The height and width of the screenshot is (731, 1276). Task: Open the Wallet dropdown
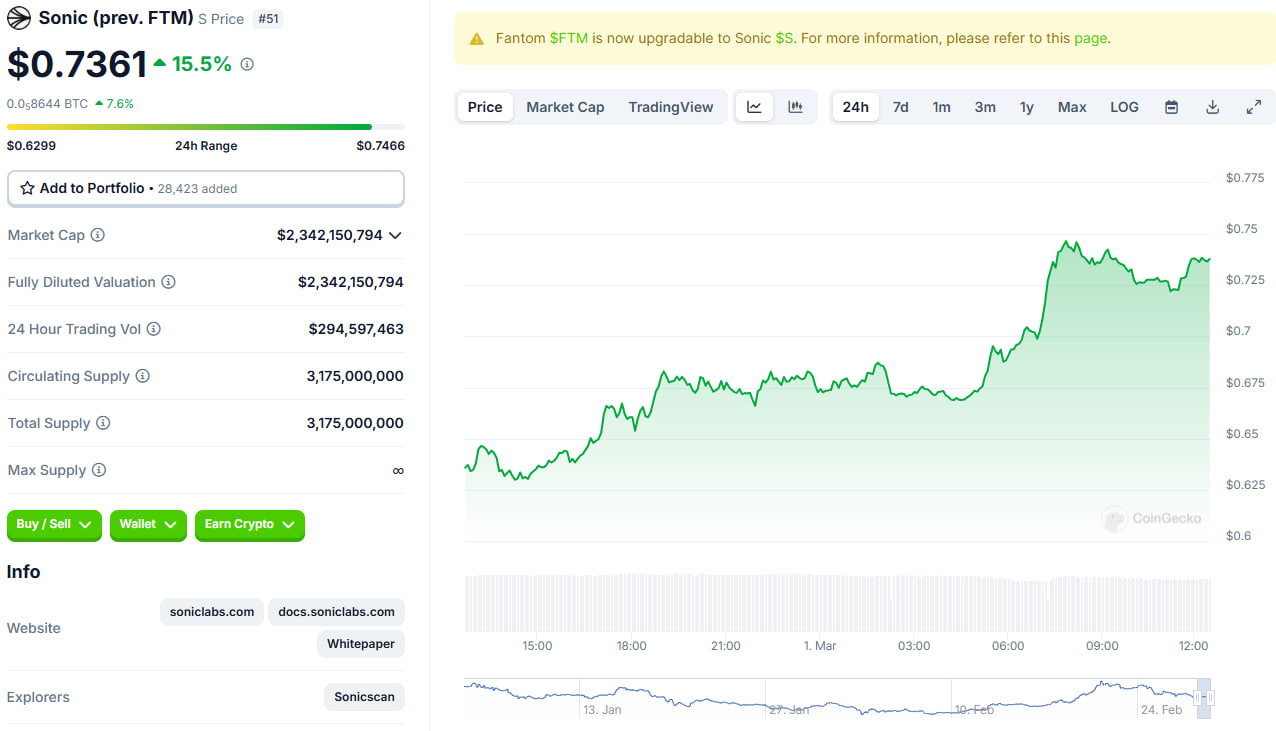pos(148,524)
